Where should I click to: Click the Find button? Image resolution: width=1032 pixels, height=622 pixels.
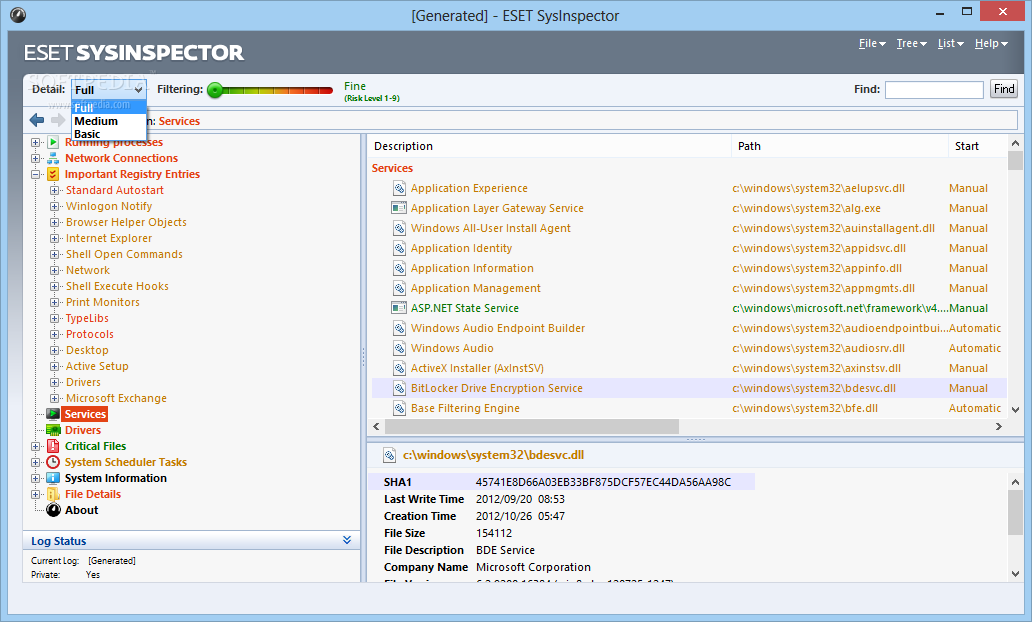tap(1004, 89)
